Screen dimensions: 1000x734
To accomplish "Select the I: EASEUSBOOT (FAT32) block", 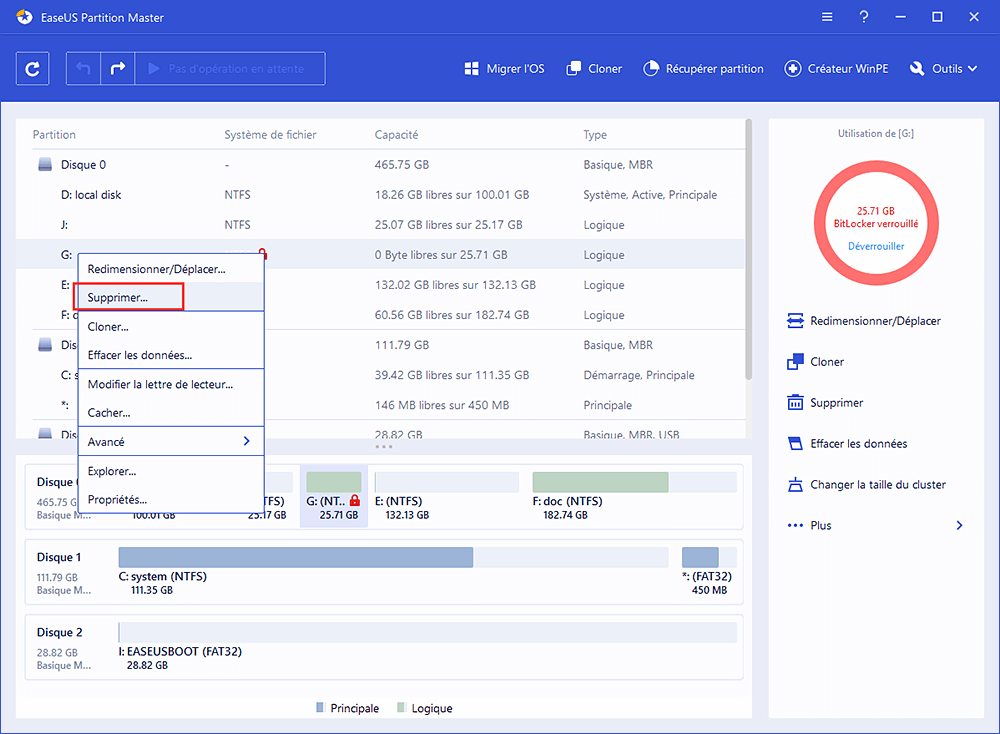I will (427, 646).
